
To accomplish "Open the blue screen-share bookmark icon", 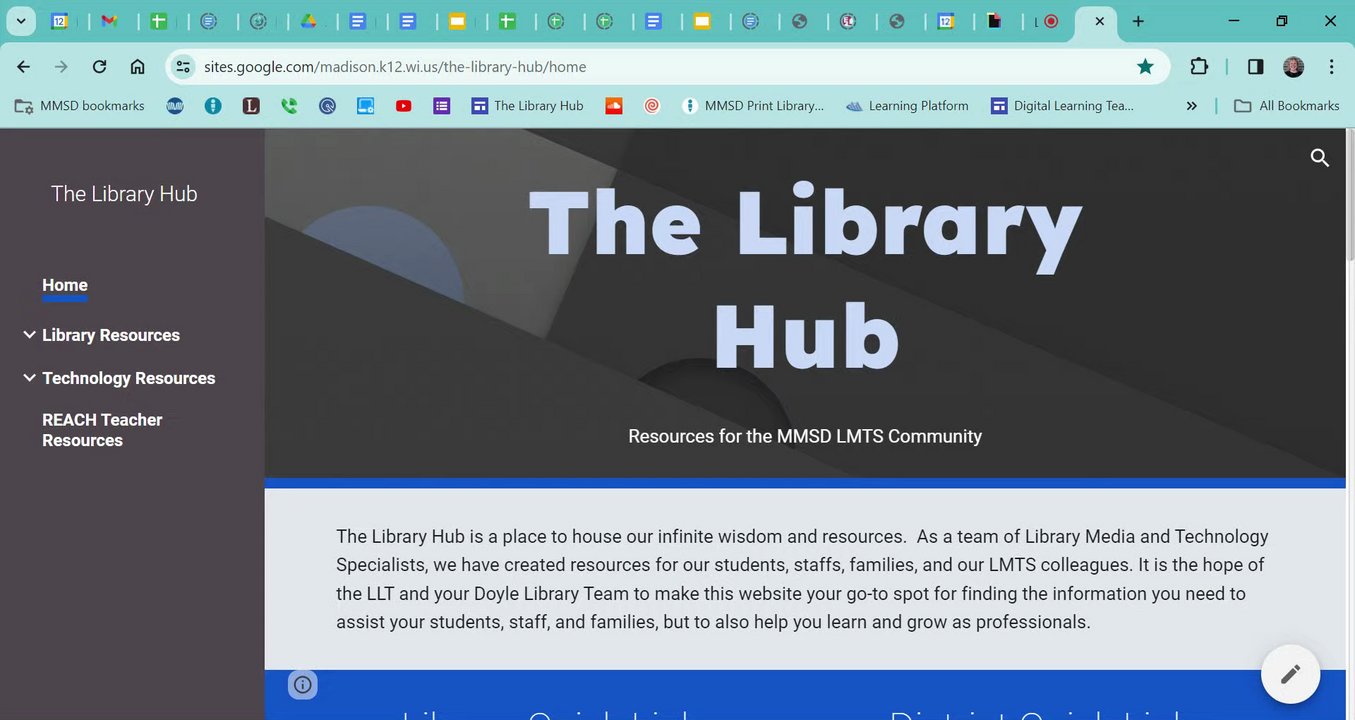I will pos(365,105).
